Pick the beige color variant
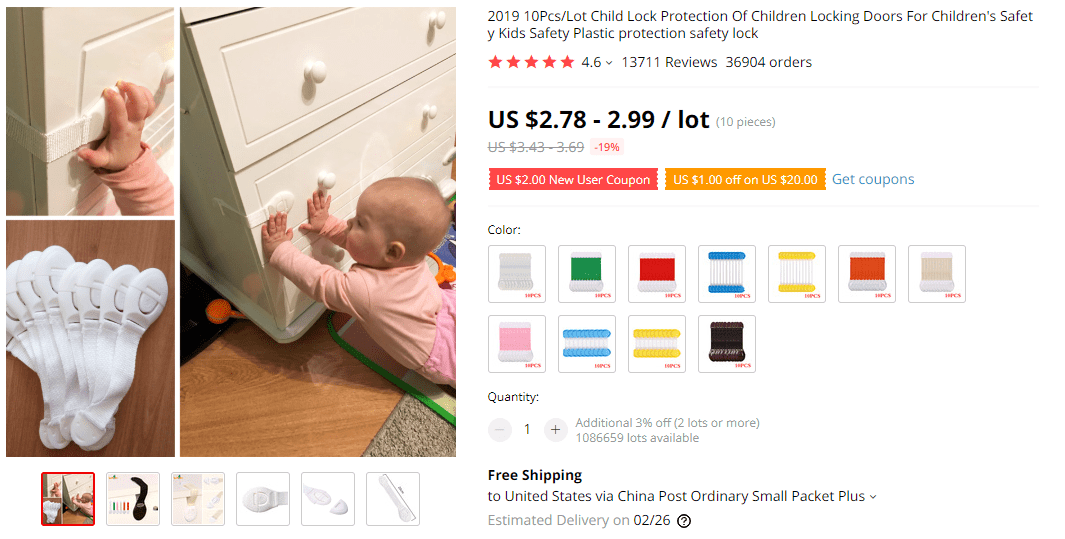Viewport: 1065px width, 539px height. [x=937, y=273]
